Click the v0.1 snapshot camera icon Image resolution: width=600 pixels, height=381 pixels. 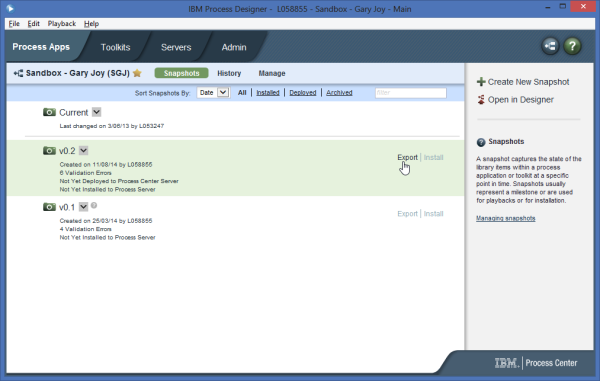[49, 207]
